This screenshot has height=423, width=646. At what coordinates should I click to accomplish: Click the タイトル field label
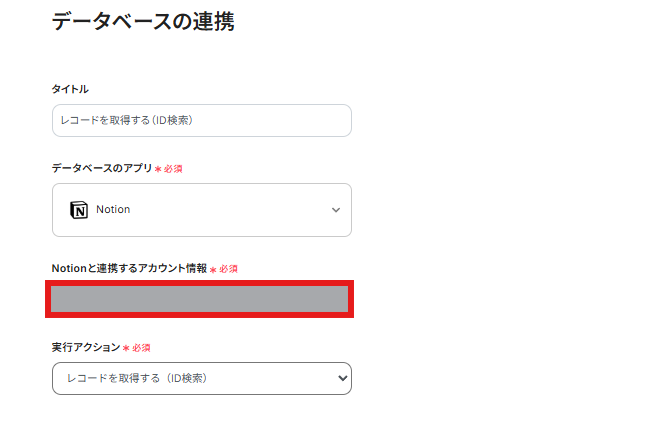70,89
